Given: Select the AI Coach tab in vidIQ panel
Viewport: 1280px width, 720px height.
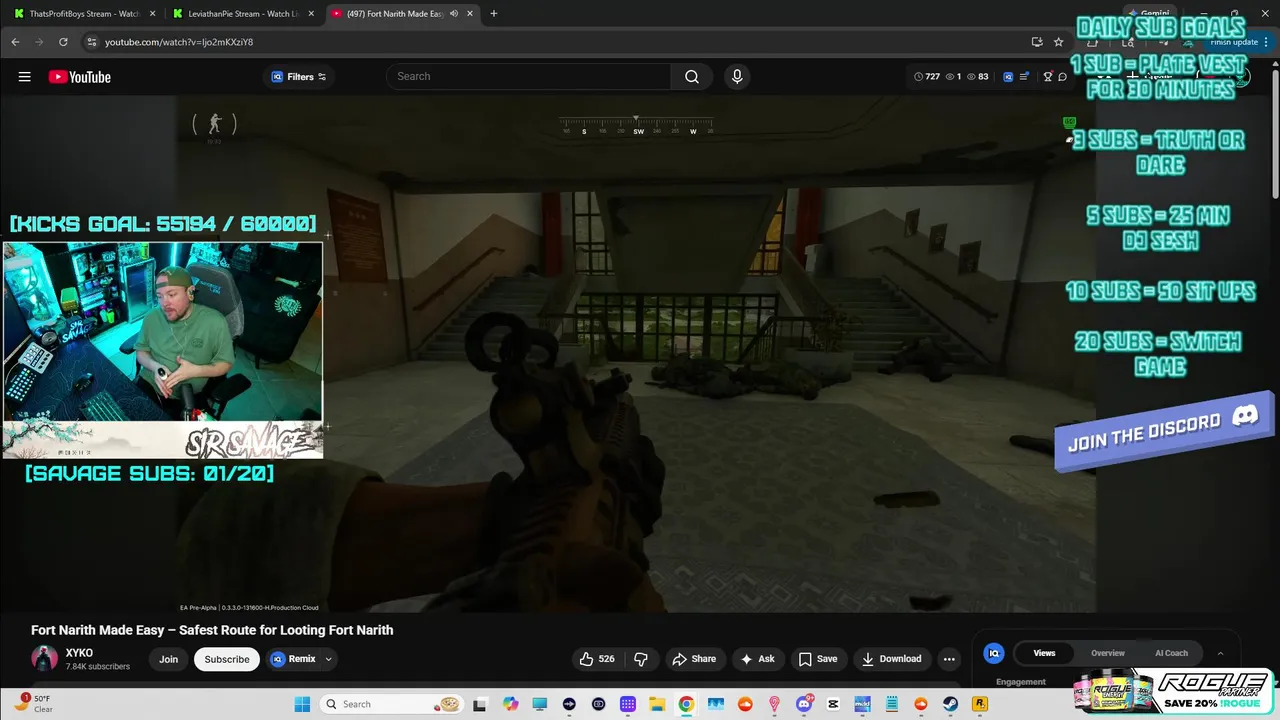Looking at the screenshot, I should (1171, 653).
